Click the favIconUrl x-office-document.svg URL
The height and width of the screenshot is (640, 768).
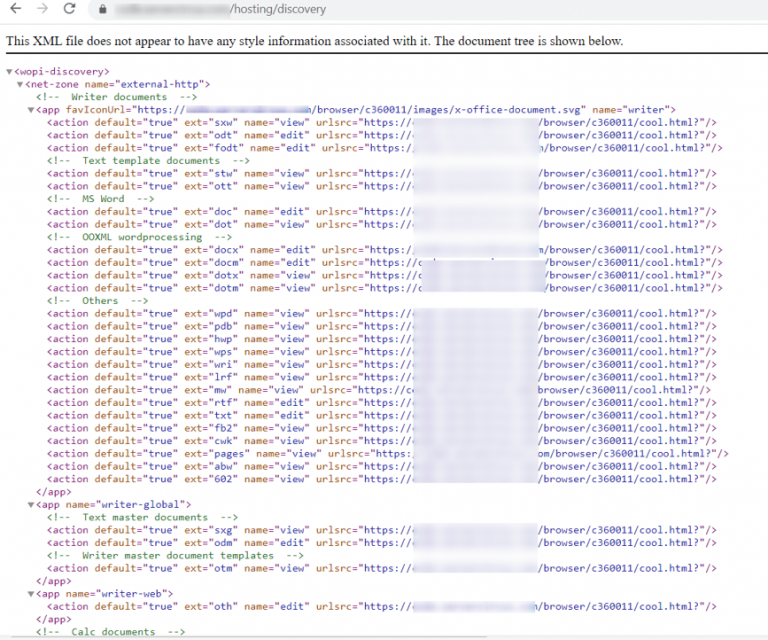pyautogui.click(x=359, y=110)
